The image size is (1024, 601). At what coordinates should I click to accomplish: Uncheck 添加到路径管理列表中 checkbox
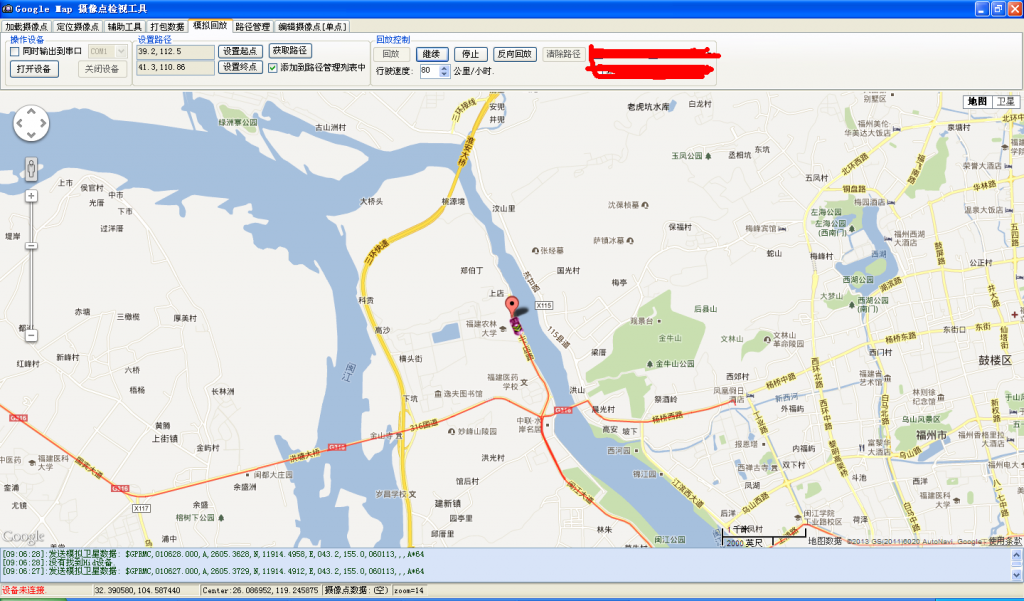273,68
